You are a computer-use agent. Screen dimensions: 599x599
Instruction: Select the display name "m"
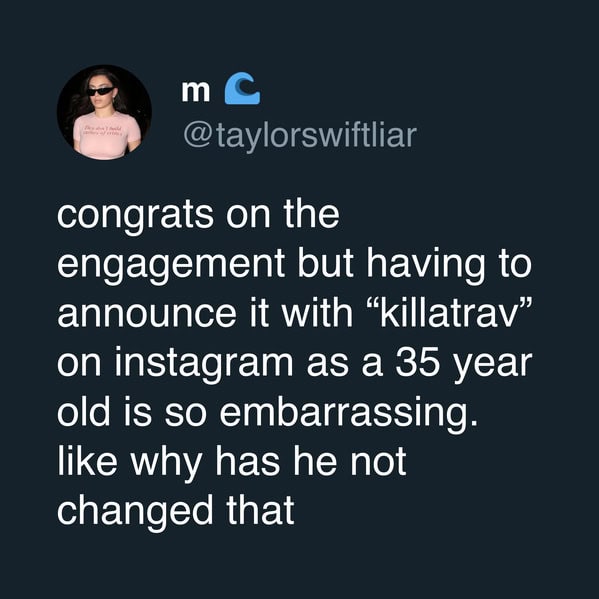[x=196, y=92]
